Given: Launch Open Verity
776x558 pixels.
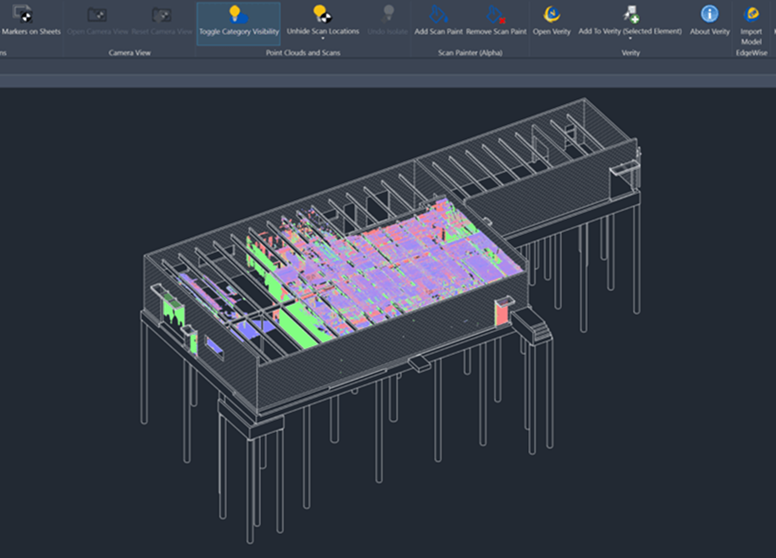Looking at the screenshot, I should point(551,21).
